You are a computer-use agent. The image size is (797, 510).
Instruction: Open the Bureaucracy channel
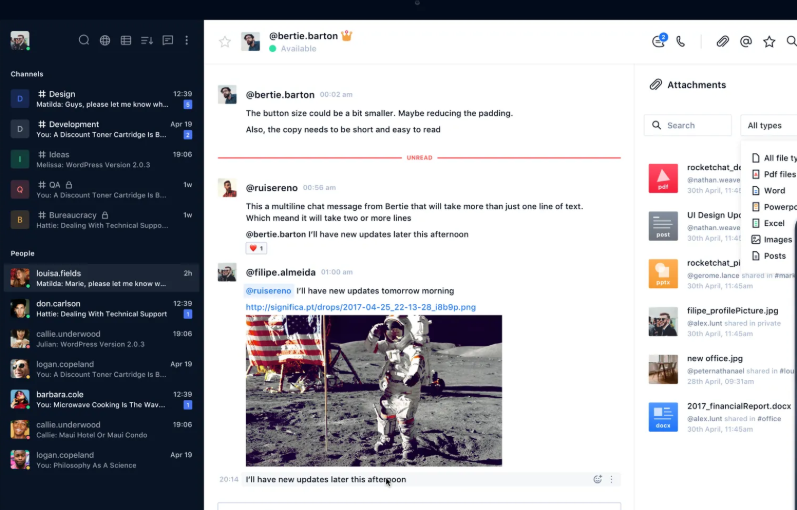(x=102, y=220)
